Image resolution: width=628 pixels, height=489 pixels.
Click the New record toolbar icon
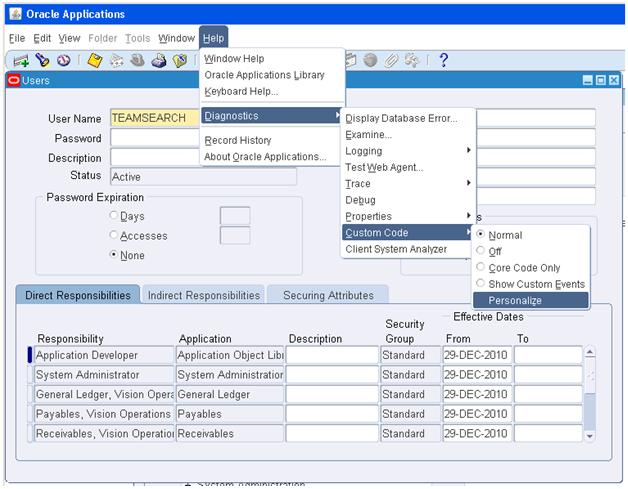(20, 60)
